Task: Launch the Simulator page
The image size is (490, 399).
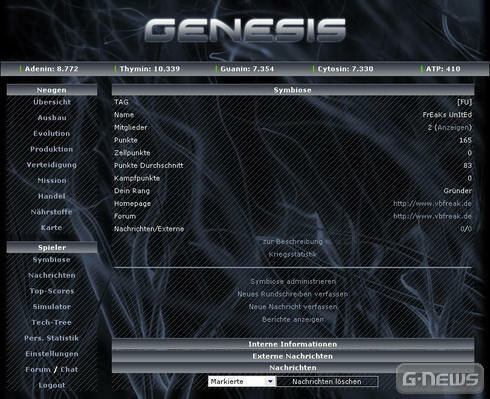Action: point(52,306)
